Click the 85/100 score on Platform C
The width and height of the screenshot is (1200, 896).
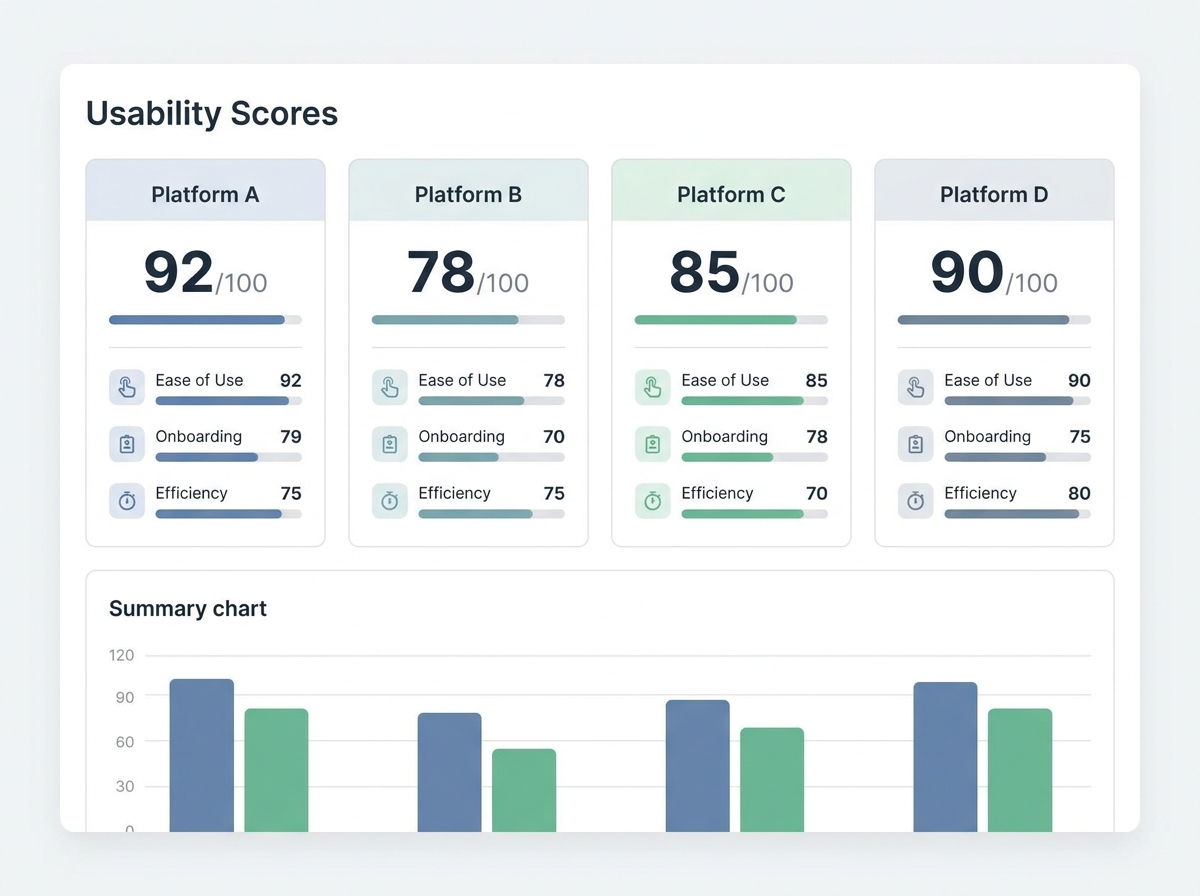(731, 272)
